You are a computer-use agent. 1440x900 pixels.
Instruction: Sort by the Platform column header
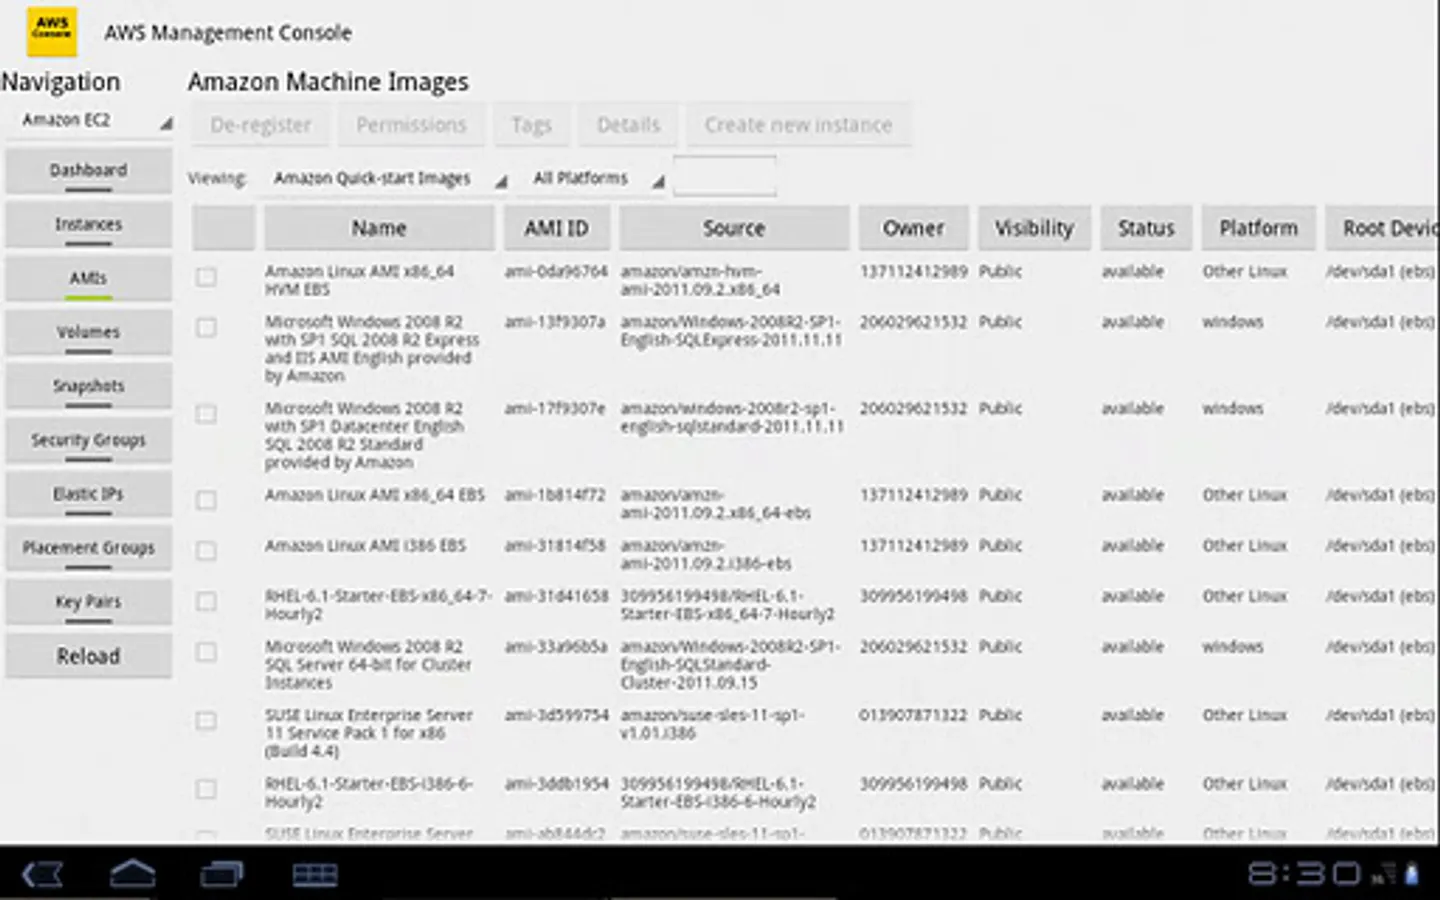tap(1258, 228)
